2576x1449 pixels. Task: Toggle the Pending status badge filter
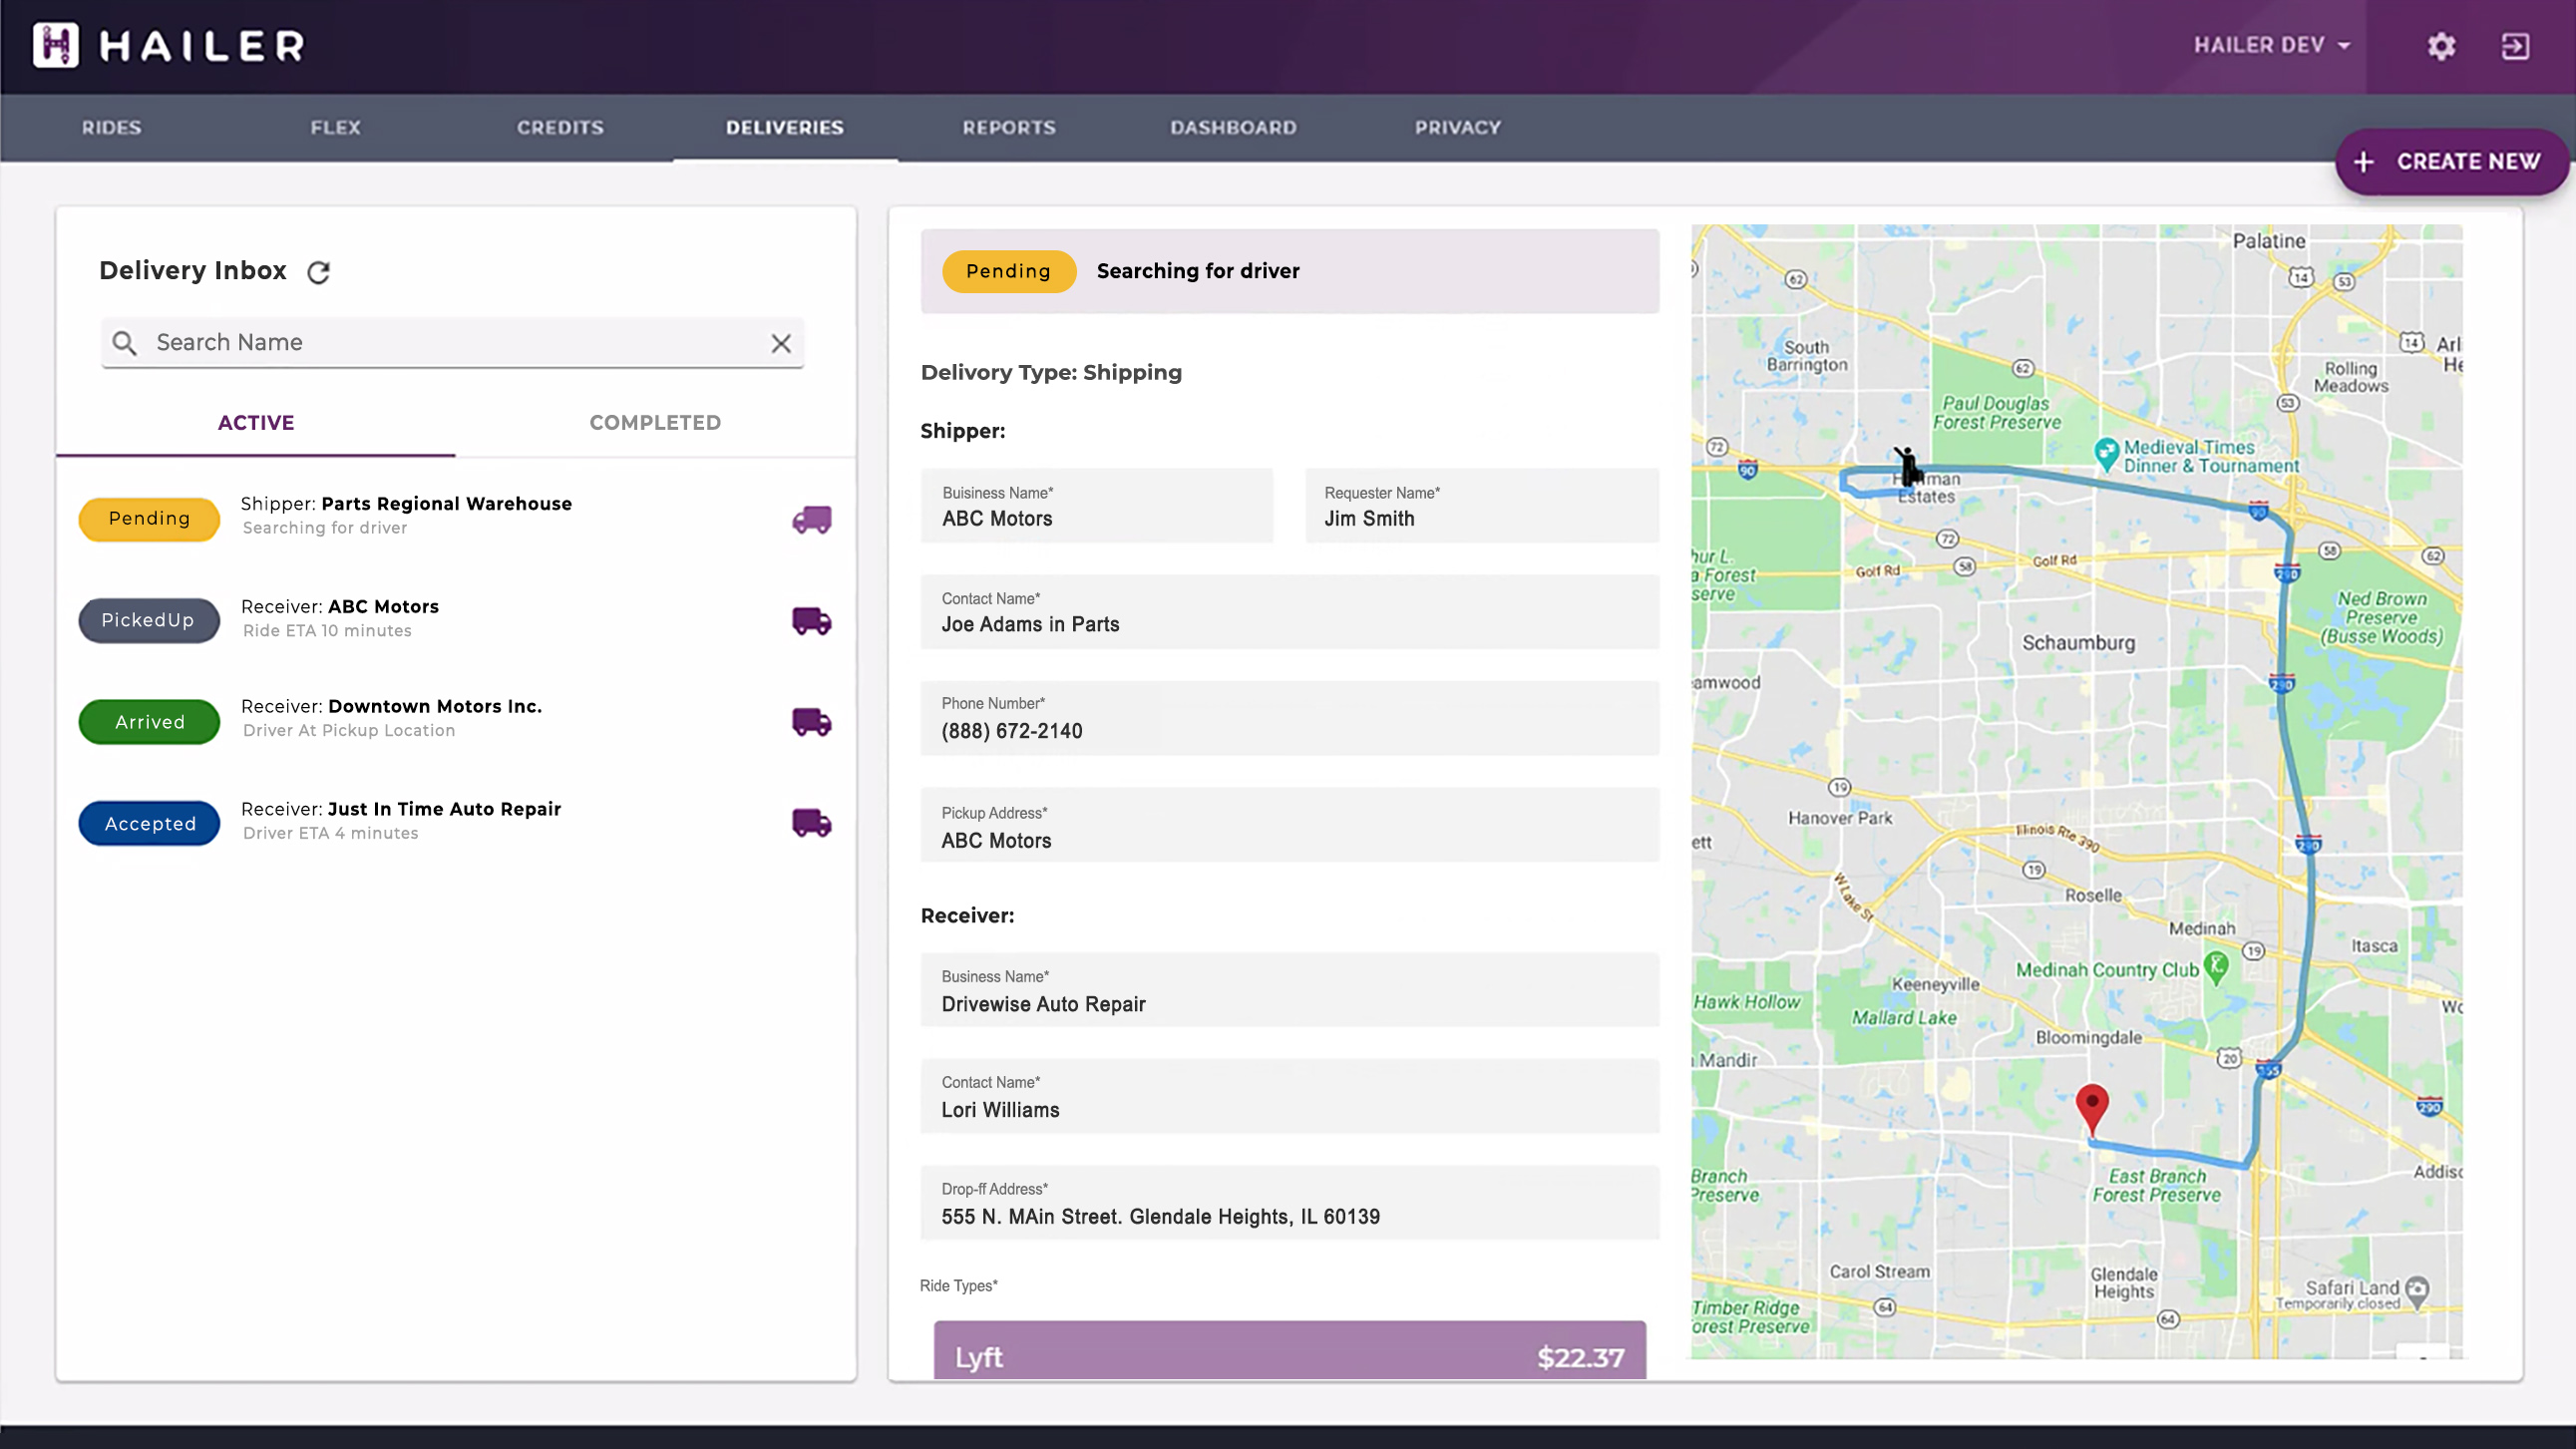tap(149, 519)
